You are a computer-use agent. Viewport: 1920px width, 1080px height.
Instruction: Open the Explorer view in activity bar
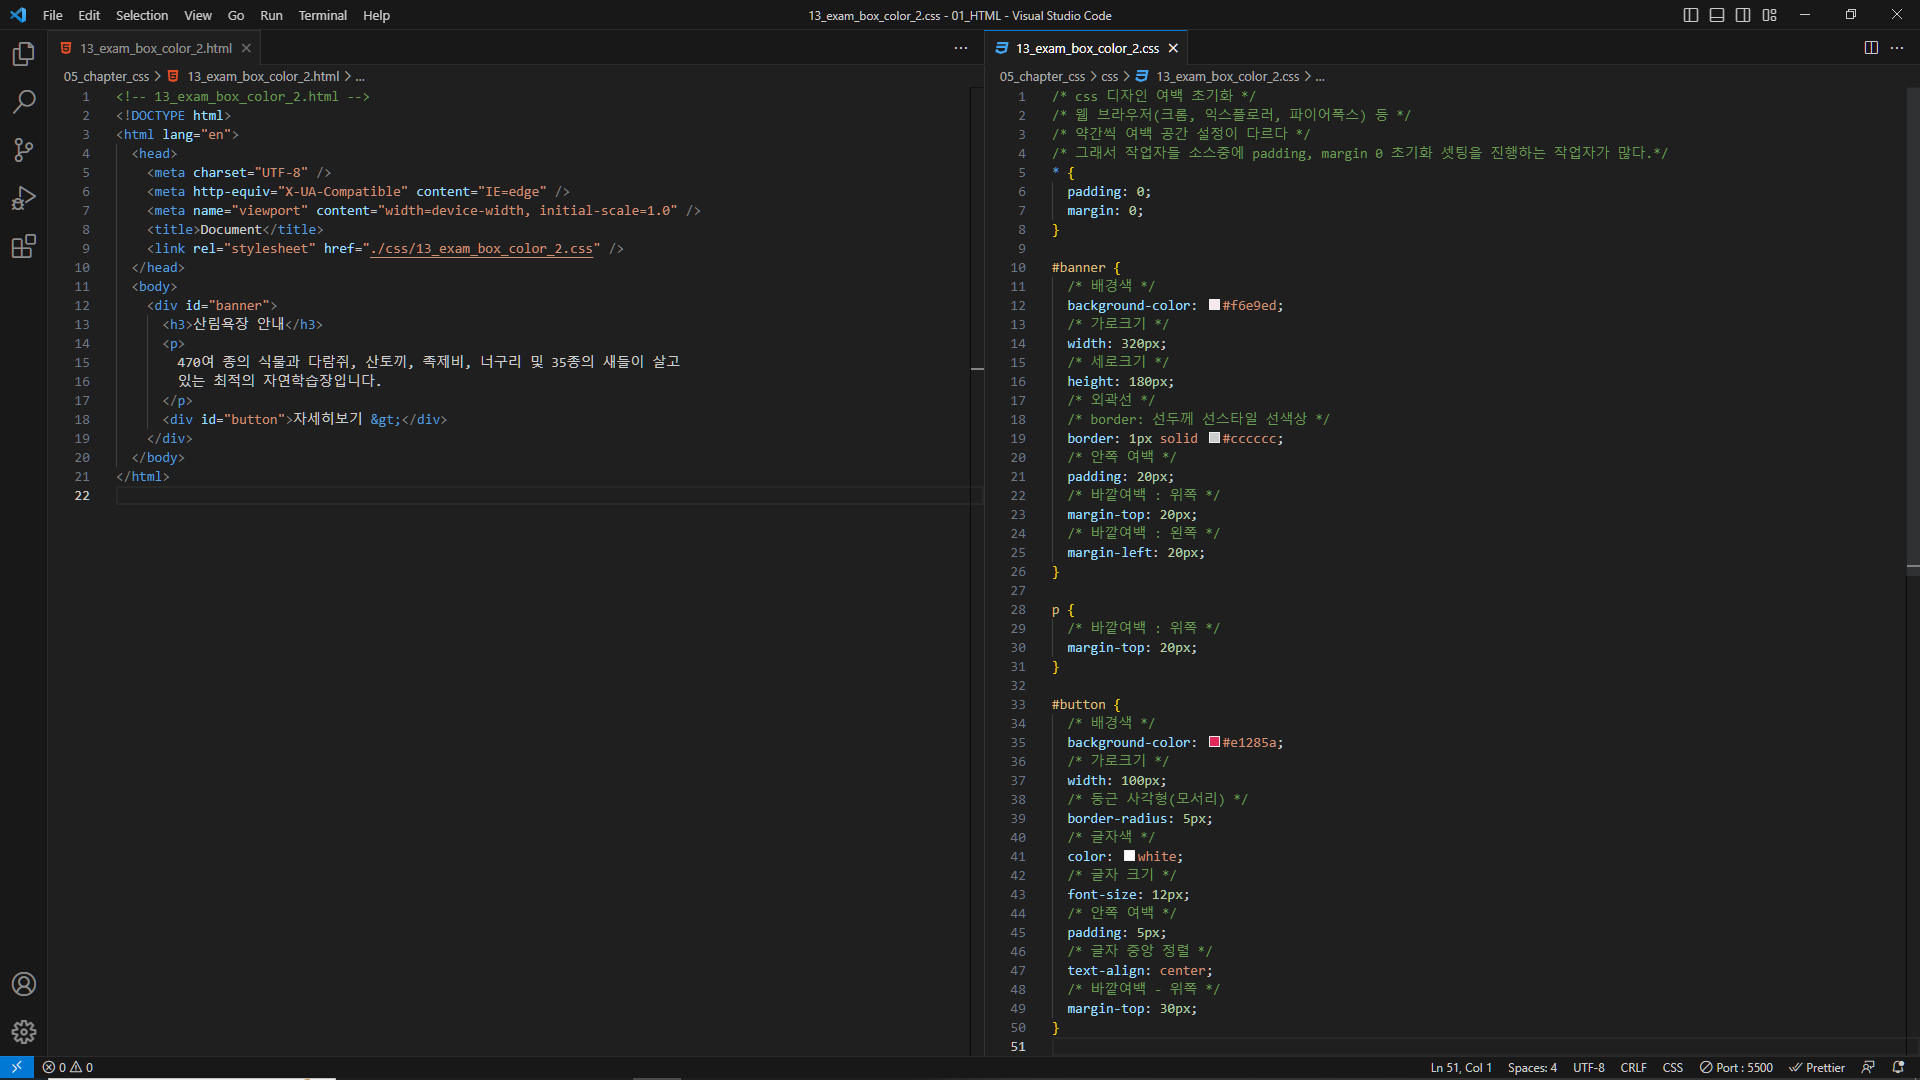click(24, 54)
